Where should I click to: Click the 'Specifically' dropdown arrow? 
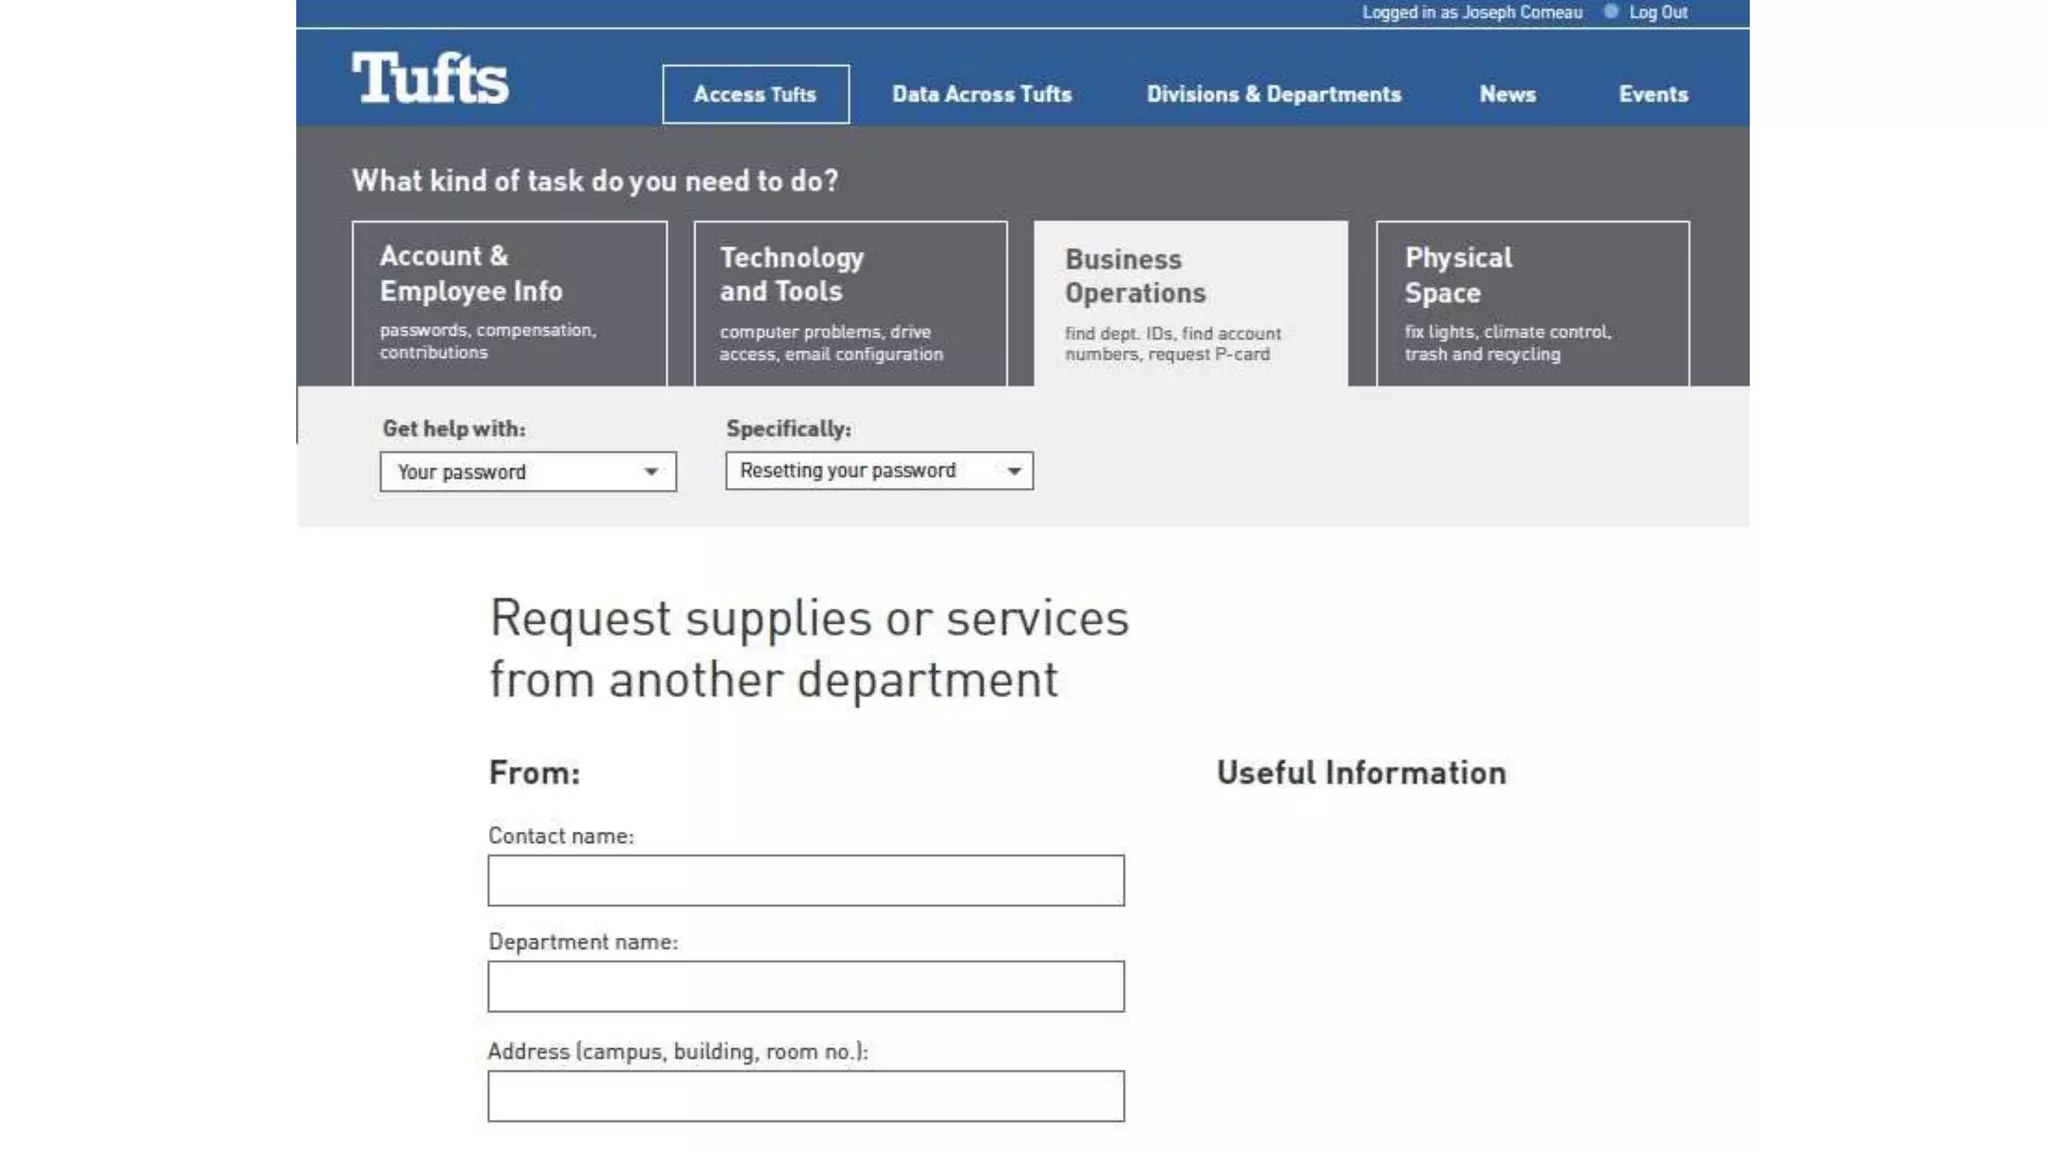[x=1013, y=471]
